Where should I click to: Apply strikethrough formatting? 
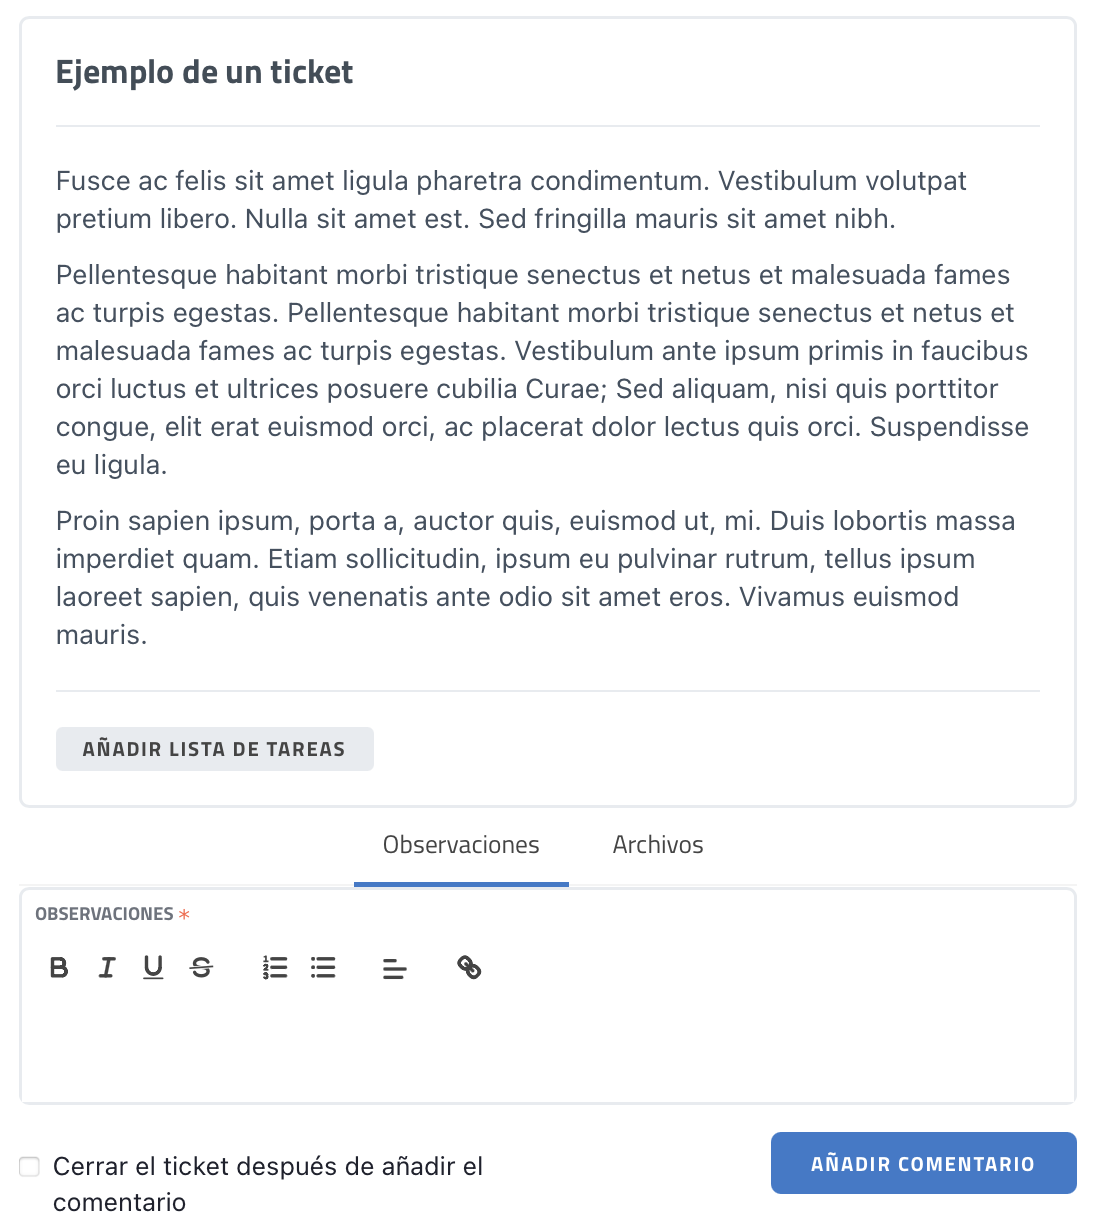pos(202,967)
